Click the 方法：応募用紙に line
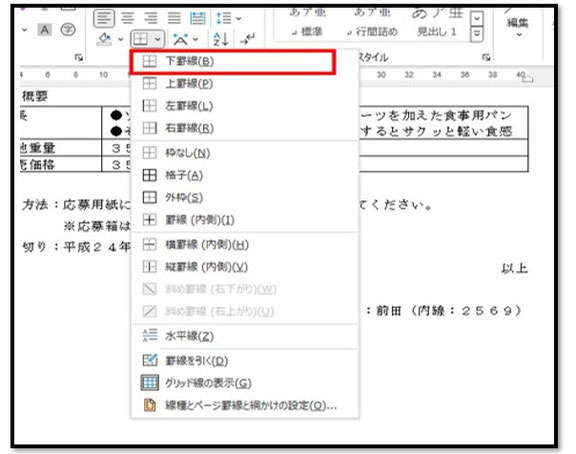This screenshot has height=454, width=576. pyautogui.click(x=76, y=205)
